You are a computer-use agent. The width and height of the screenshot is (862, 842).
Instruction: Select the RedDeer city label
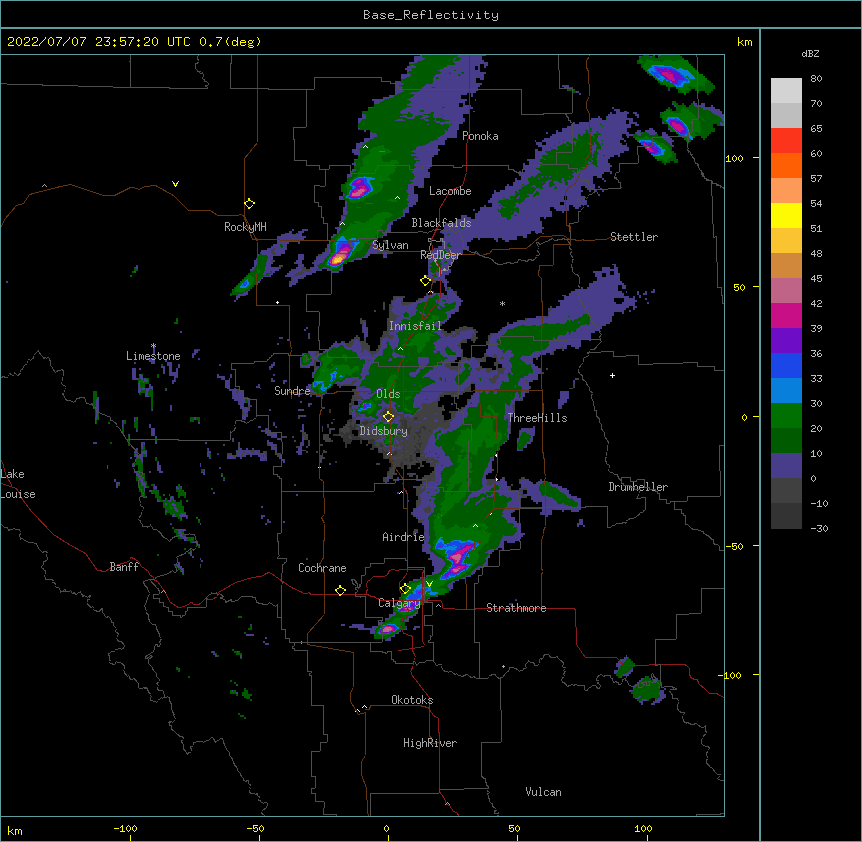440,255
